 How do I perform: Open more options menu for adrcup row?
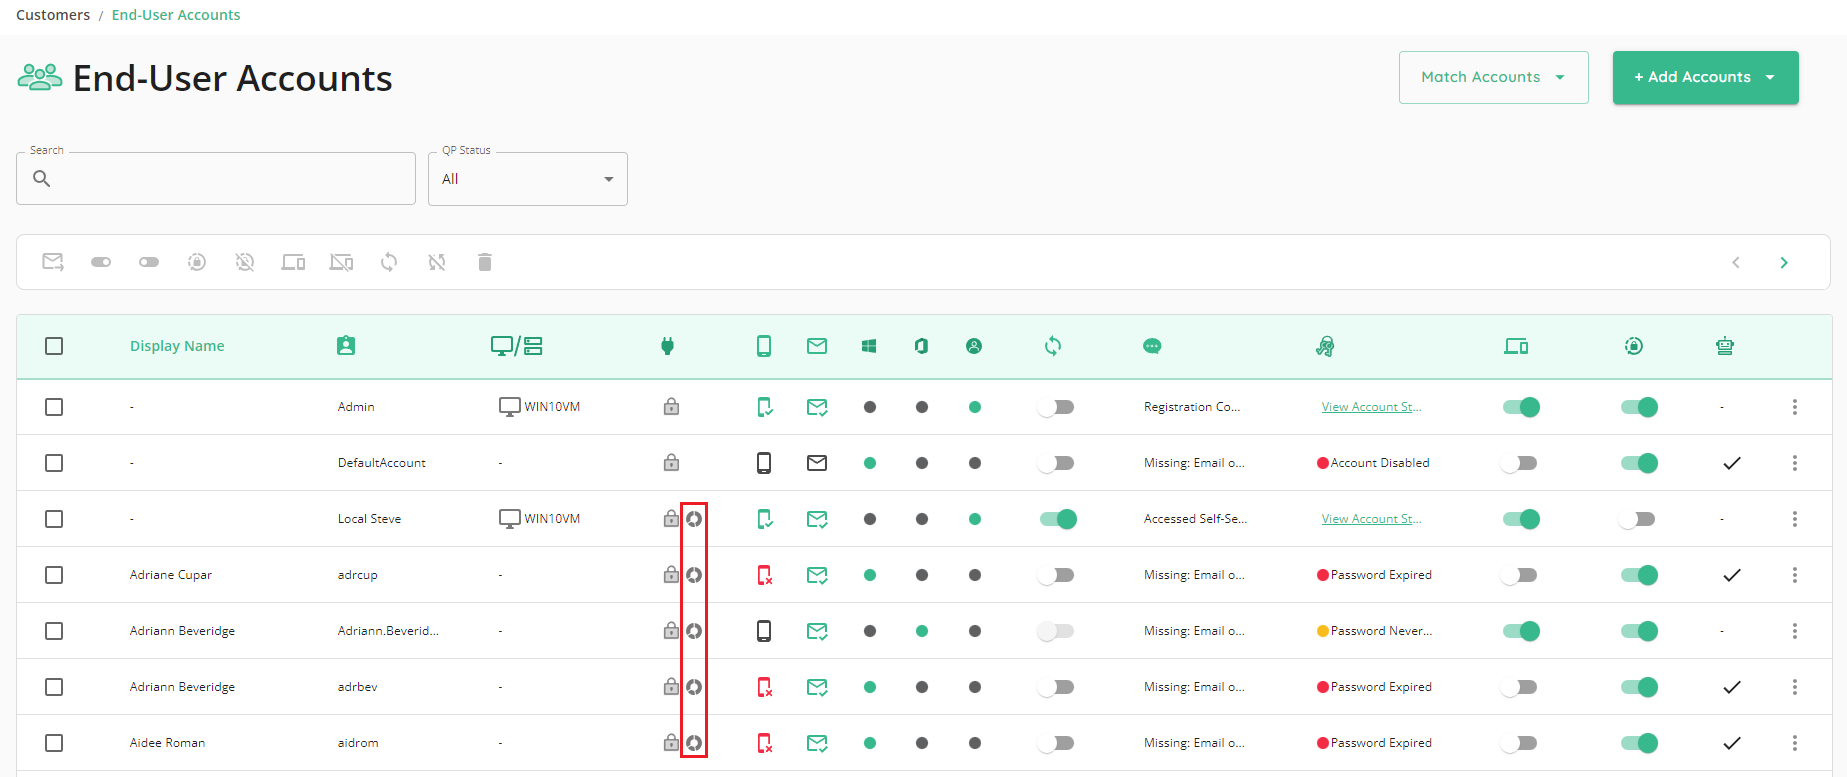pos(1795,575)
